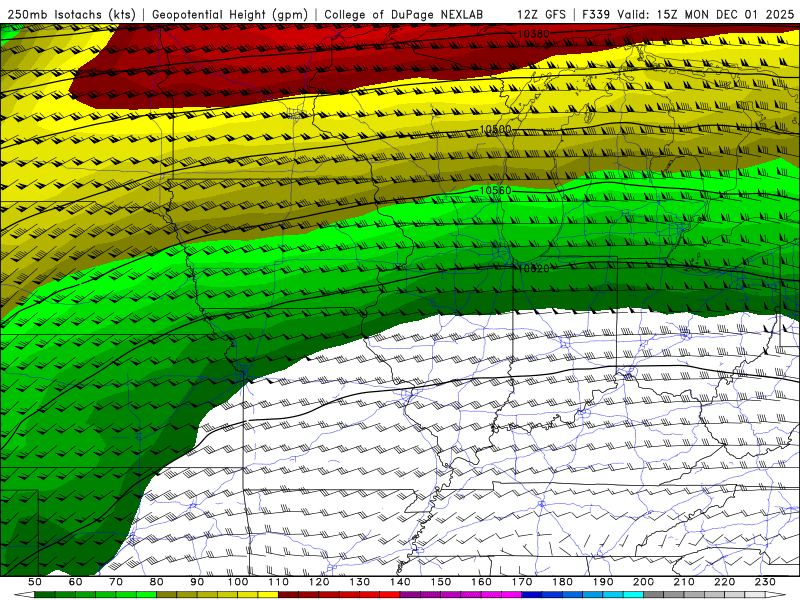Click the 140 value on the color scale
800x600 pixels.
[x=400, y=582]
